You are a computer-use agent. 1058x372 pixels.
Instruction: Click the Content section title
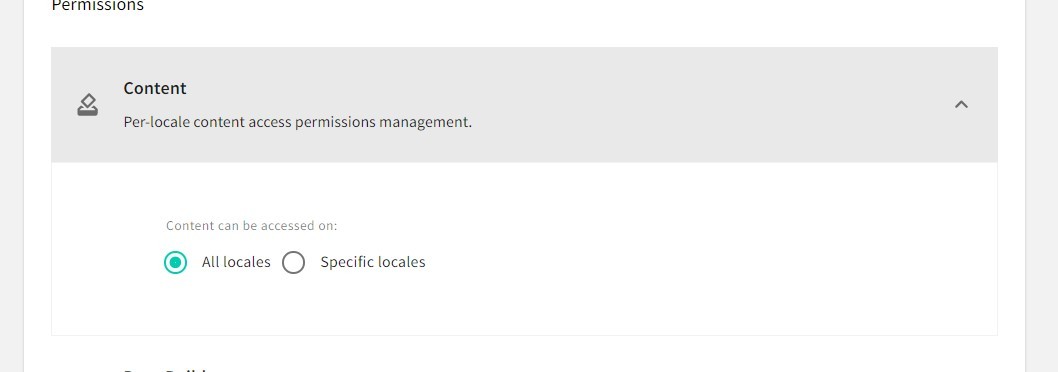[155, 88]
